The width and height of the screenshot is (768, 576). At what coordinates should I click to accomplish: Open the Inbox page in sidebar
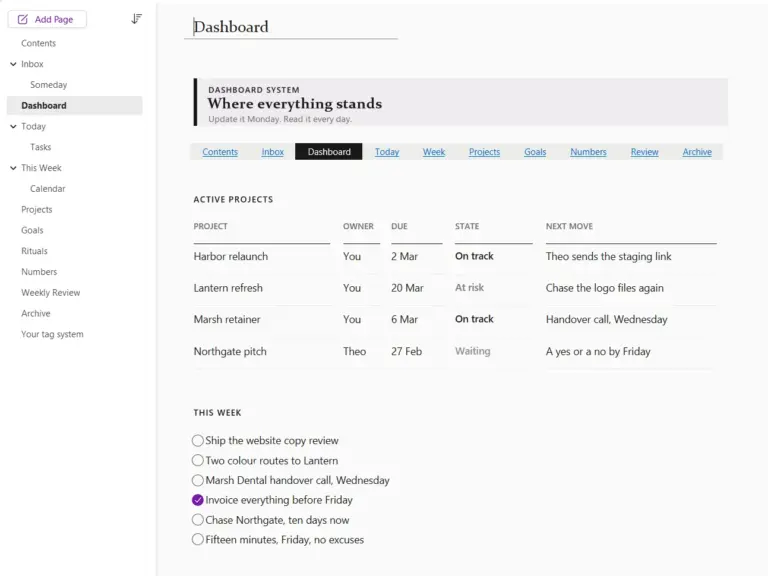[32, 64]
